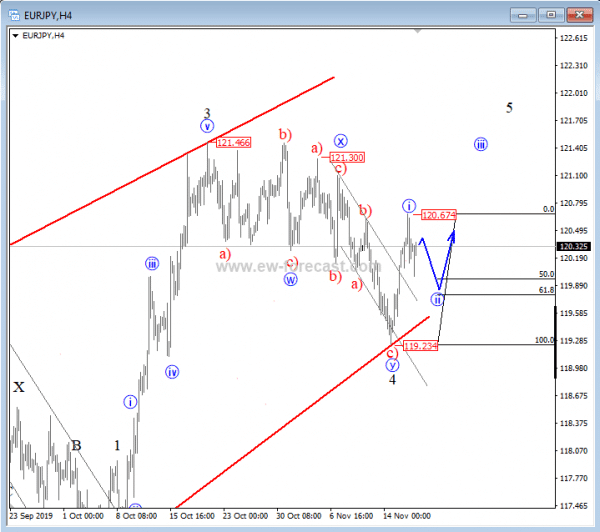The image size is (600, 532).
Task: Click the 15 Oct 16:00 date label
Action: coord(193,516)
